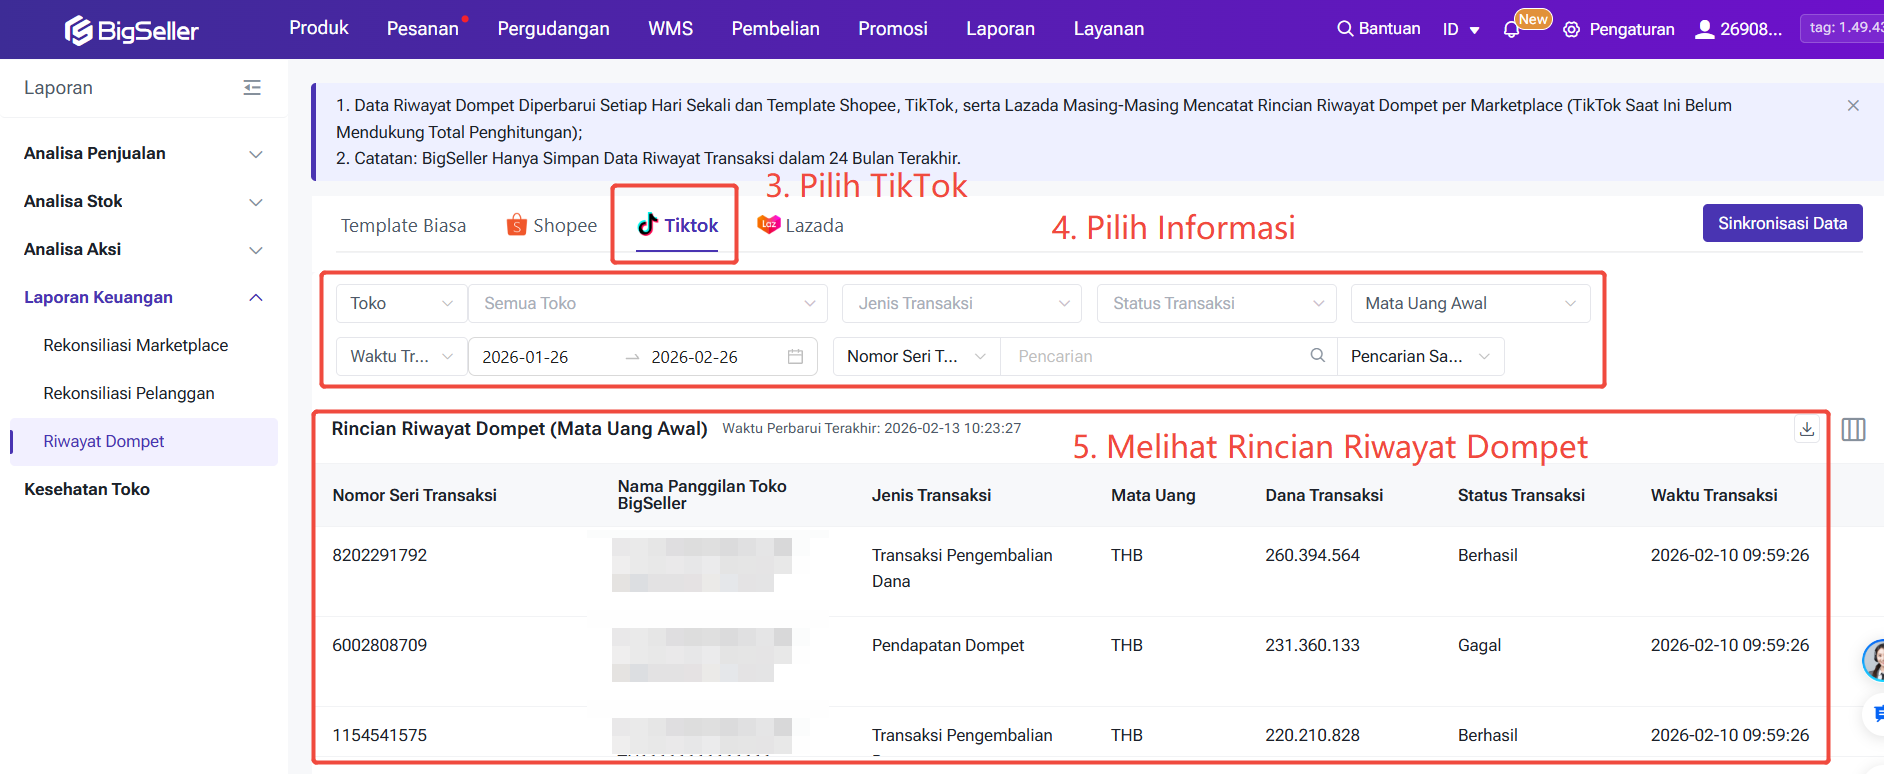Switch to the Lazada tab
Screen dimensions: 1884x774
pyautogui.click(x=801, y=226)
